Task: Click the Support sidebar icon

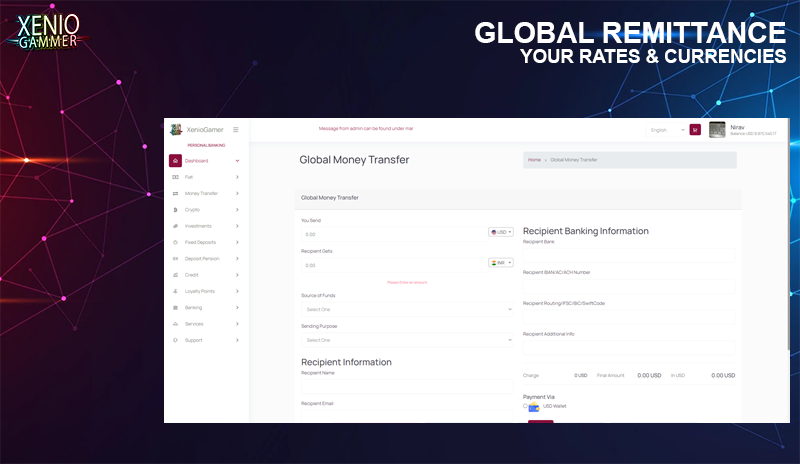Action: pyautogui.click(x=175, y=340)
